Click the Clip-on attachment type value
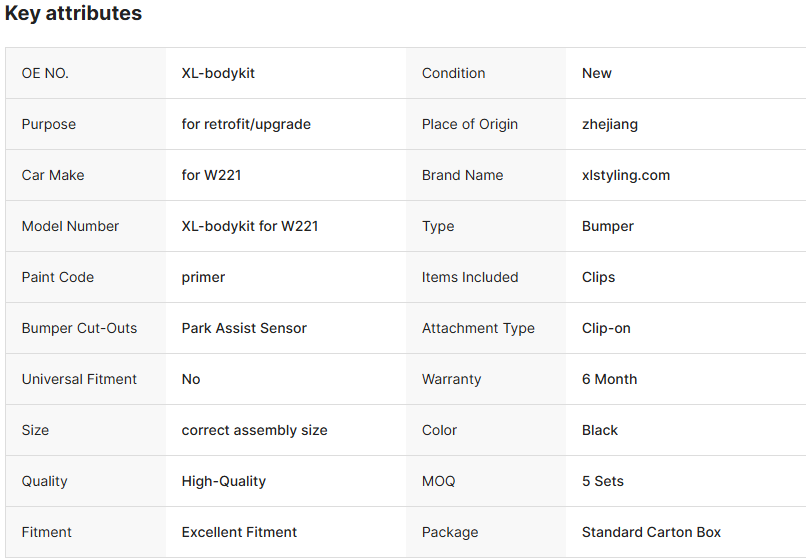Screen dimensions: 806x559 tap(606, 328)
